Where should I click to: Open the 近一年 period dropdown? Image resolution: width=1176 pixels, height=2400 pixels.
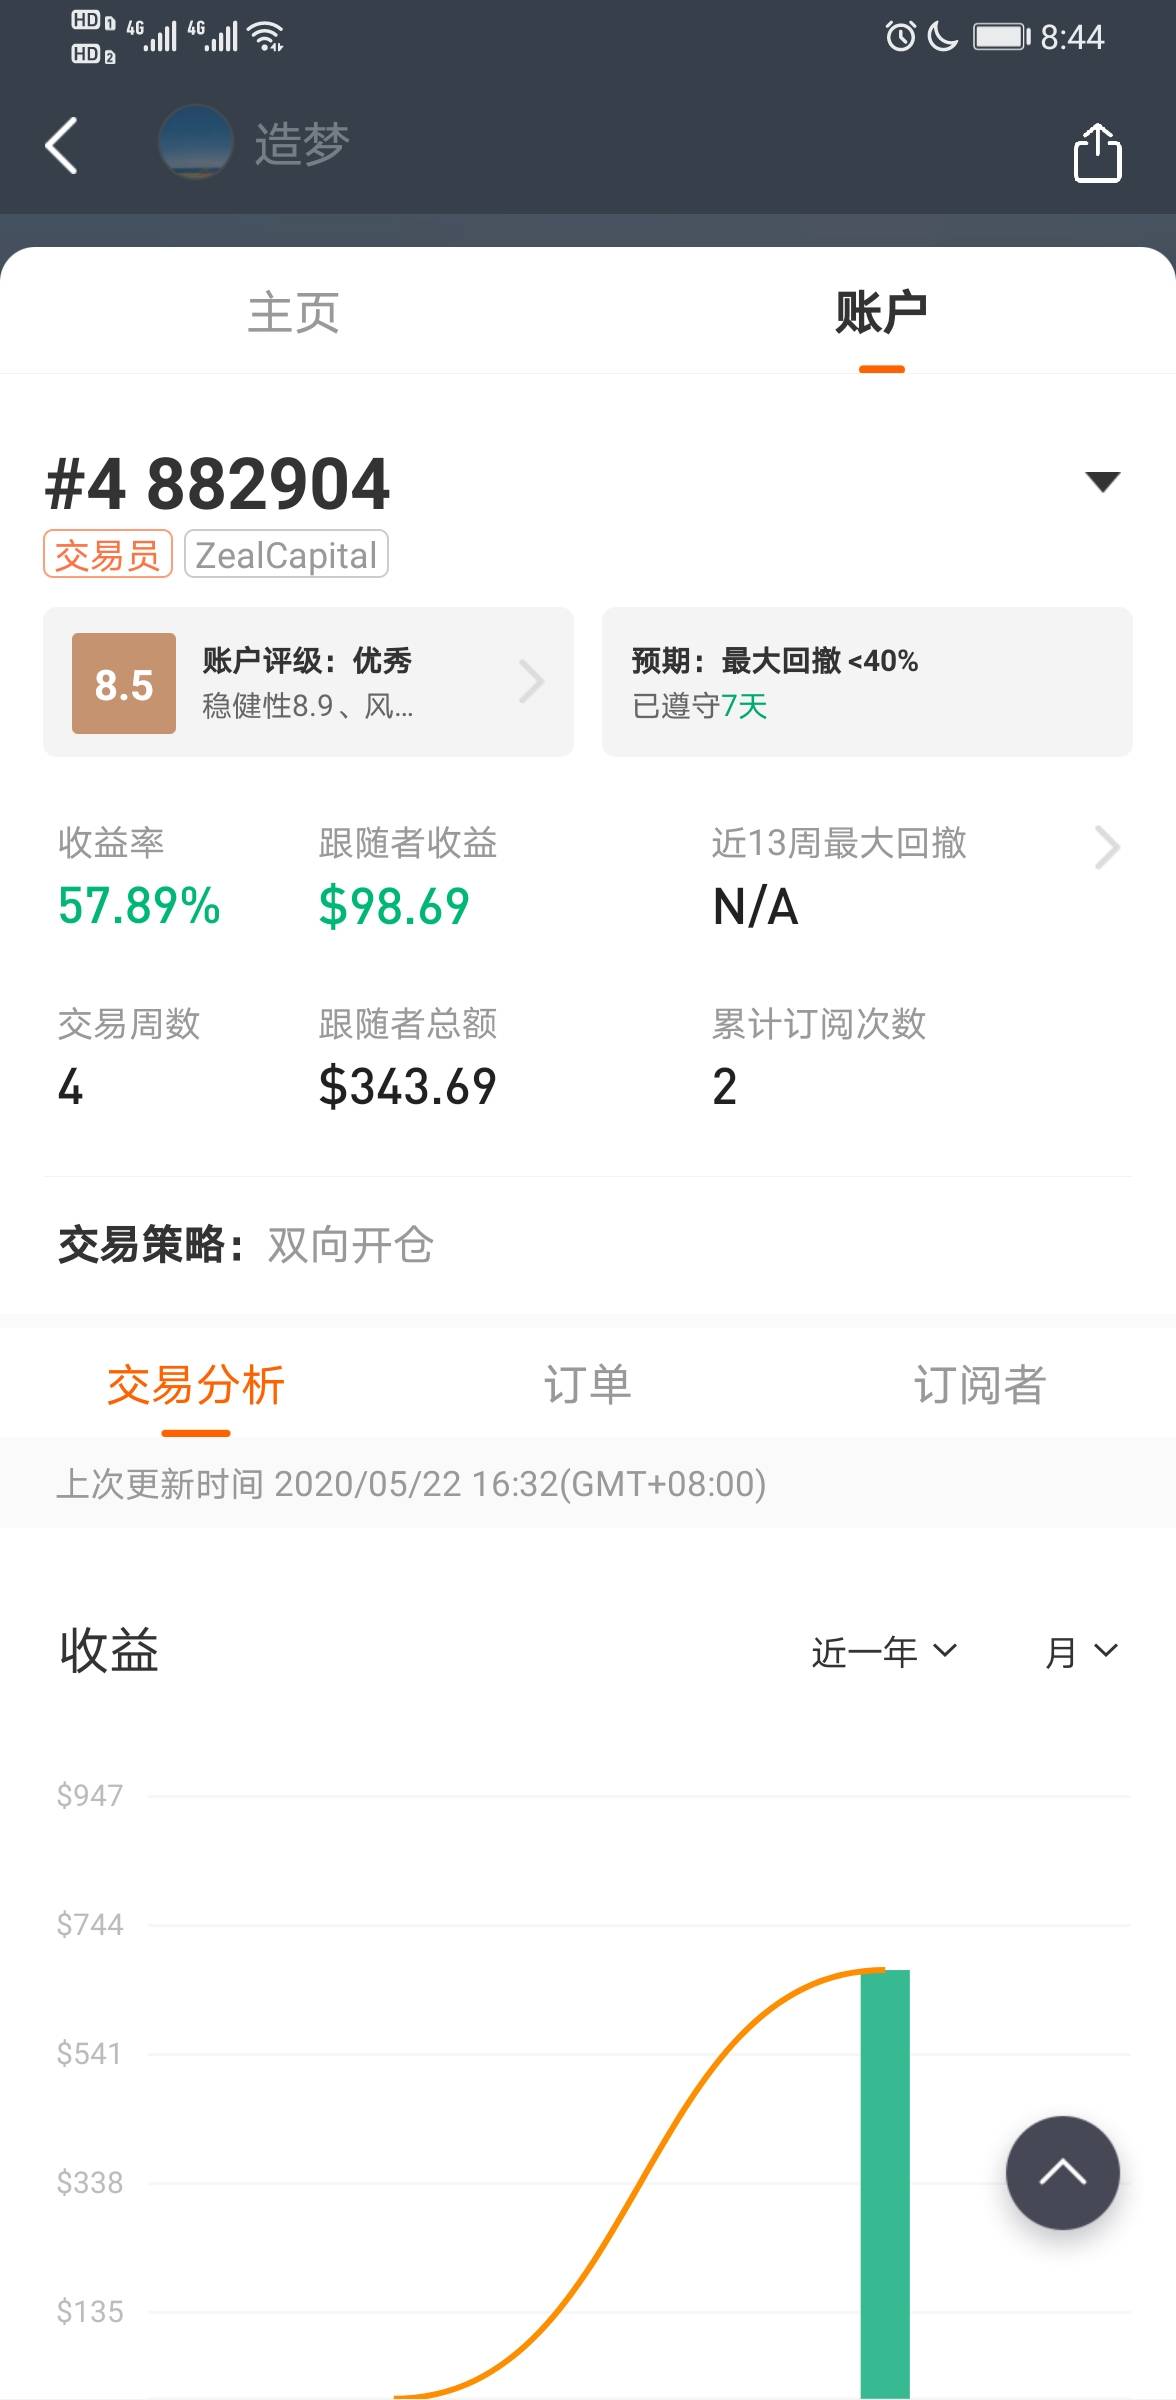884,1651
